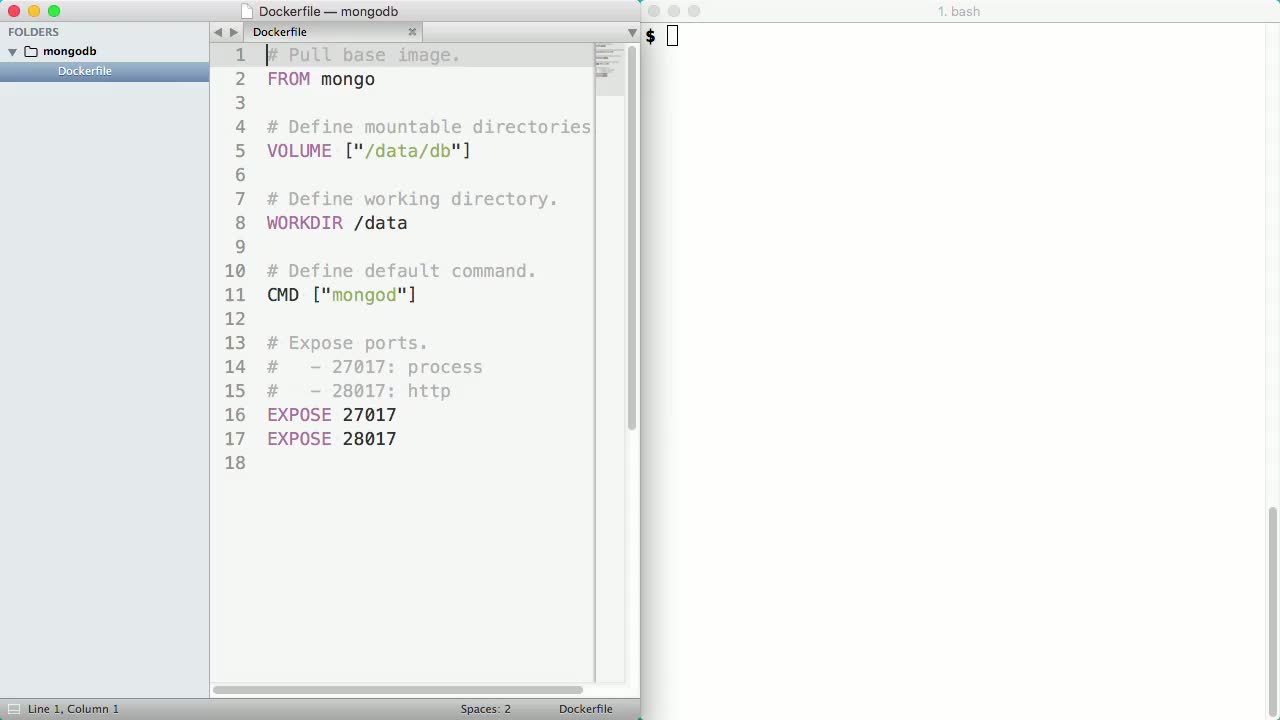This screenshot has height=720, width=1280.
Task: Go to next tab with right arrow
Action: coord(234,32)
